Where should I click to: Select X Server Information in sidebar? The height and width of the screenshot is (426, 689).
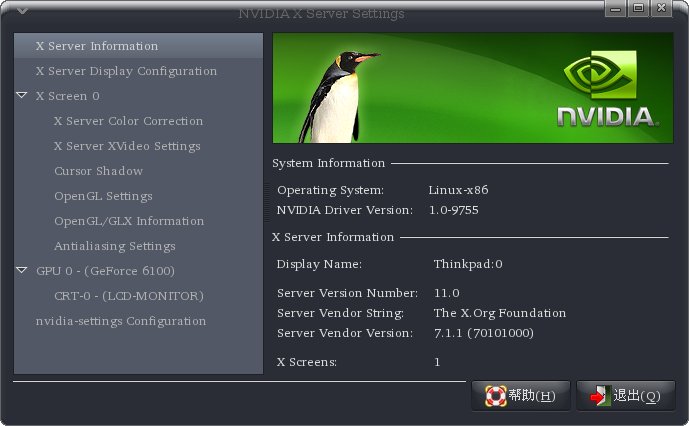[138, 46]
